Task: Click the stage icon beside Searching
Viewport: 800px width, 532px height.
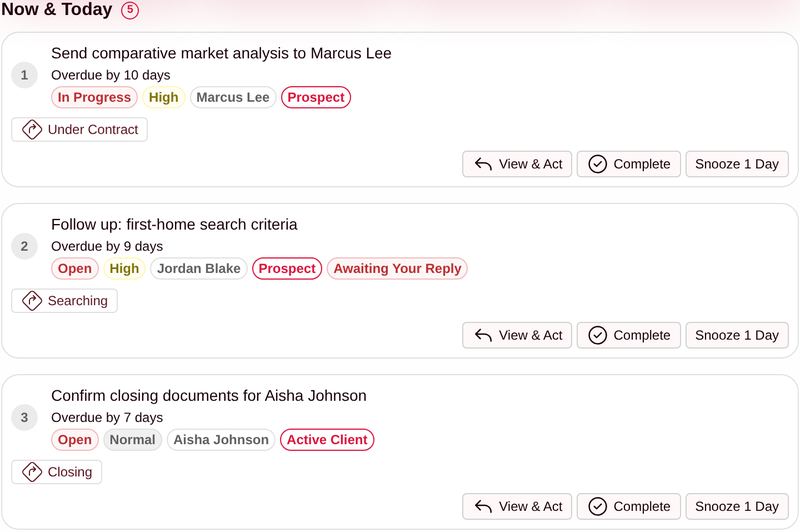Action: [x=32, y=301]
